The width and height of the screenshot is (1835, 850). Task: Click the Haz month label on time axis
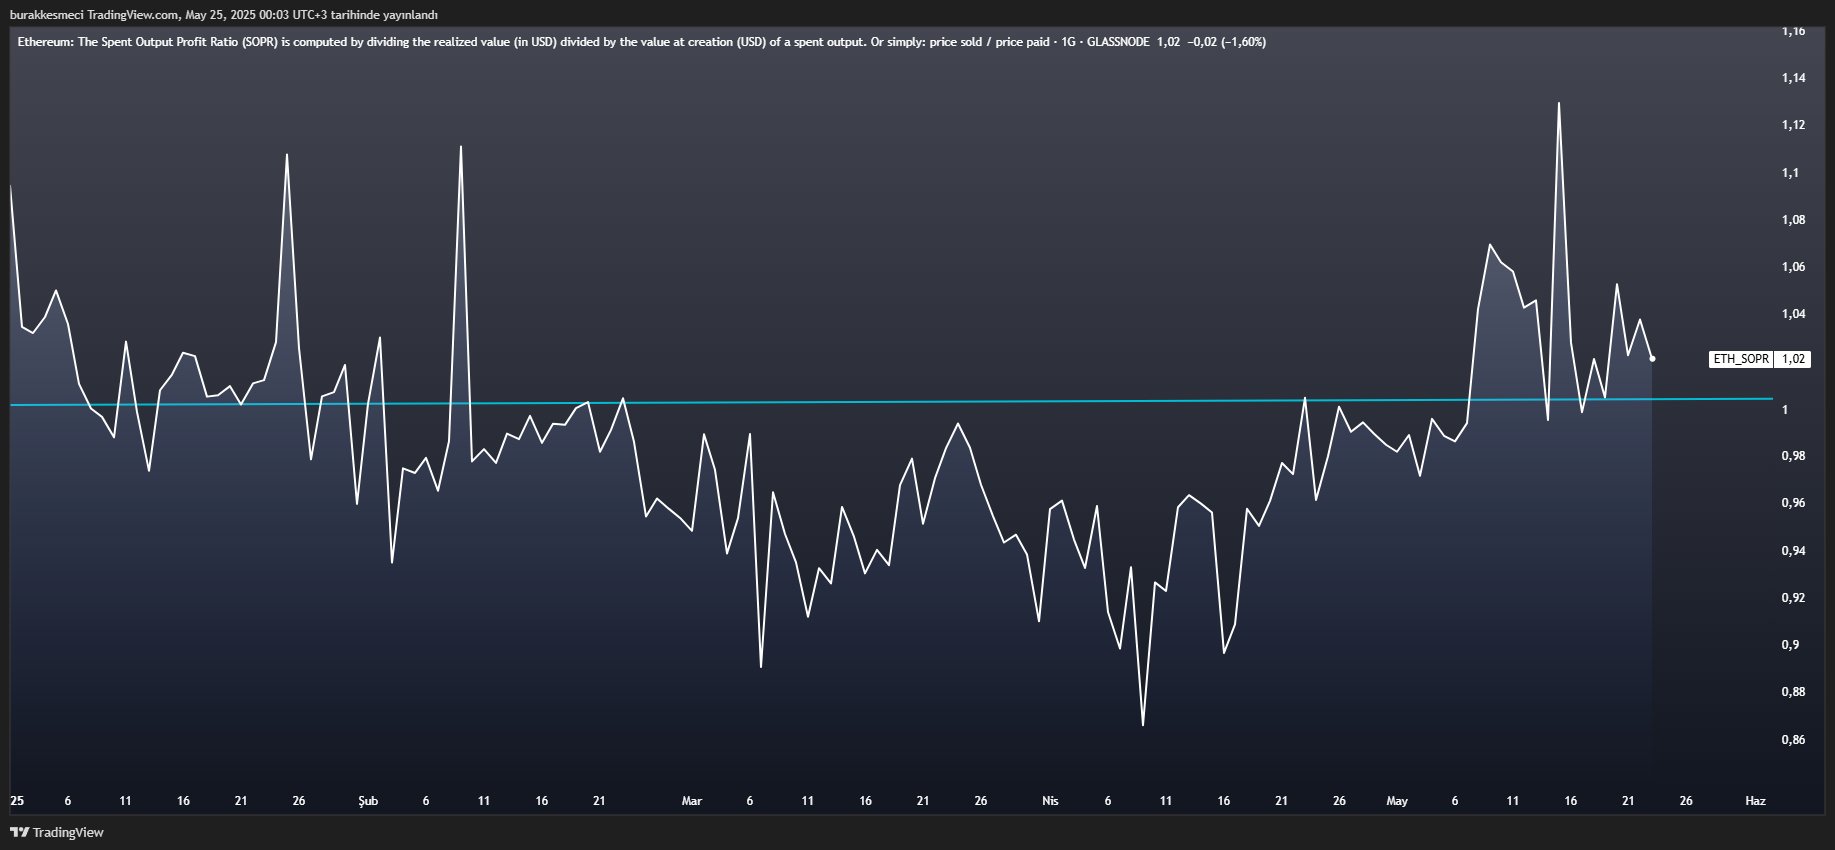1755,801
